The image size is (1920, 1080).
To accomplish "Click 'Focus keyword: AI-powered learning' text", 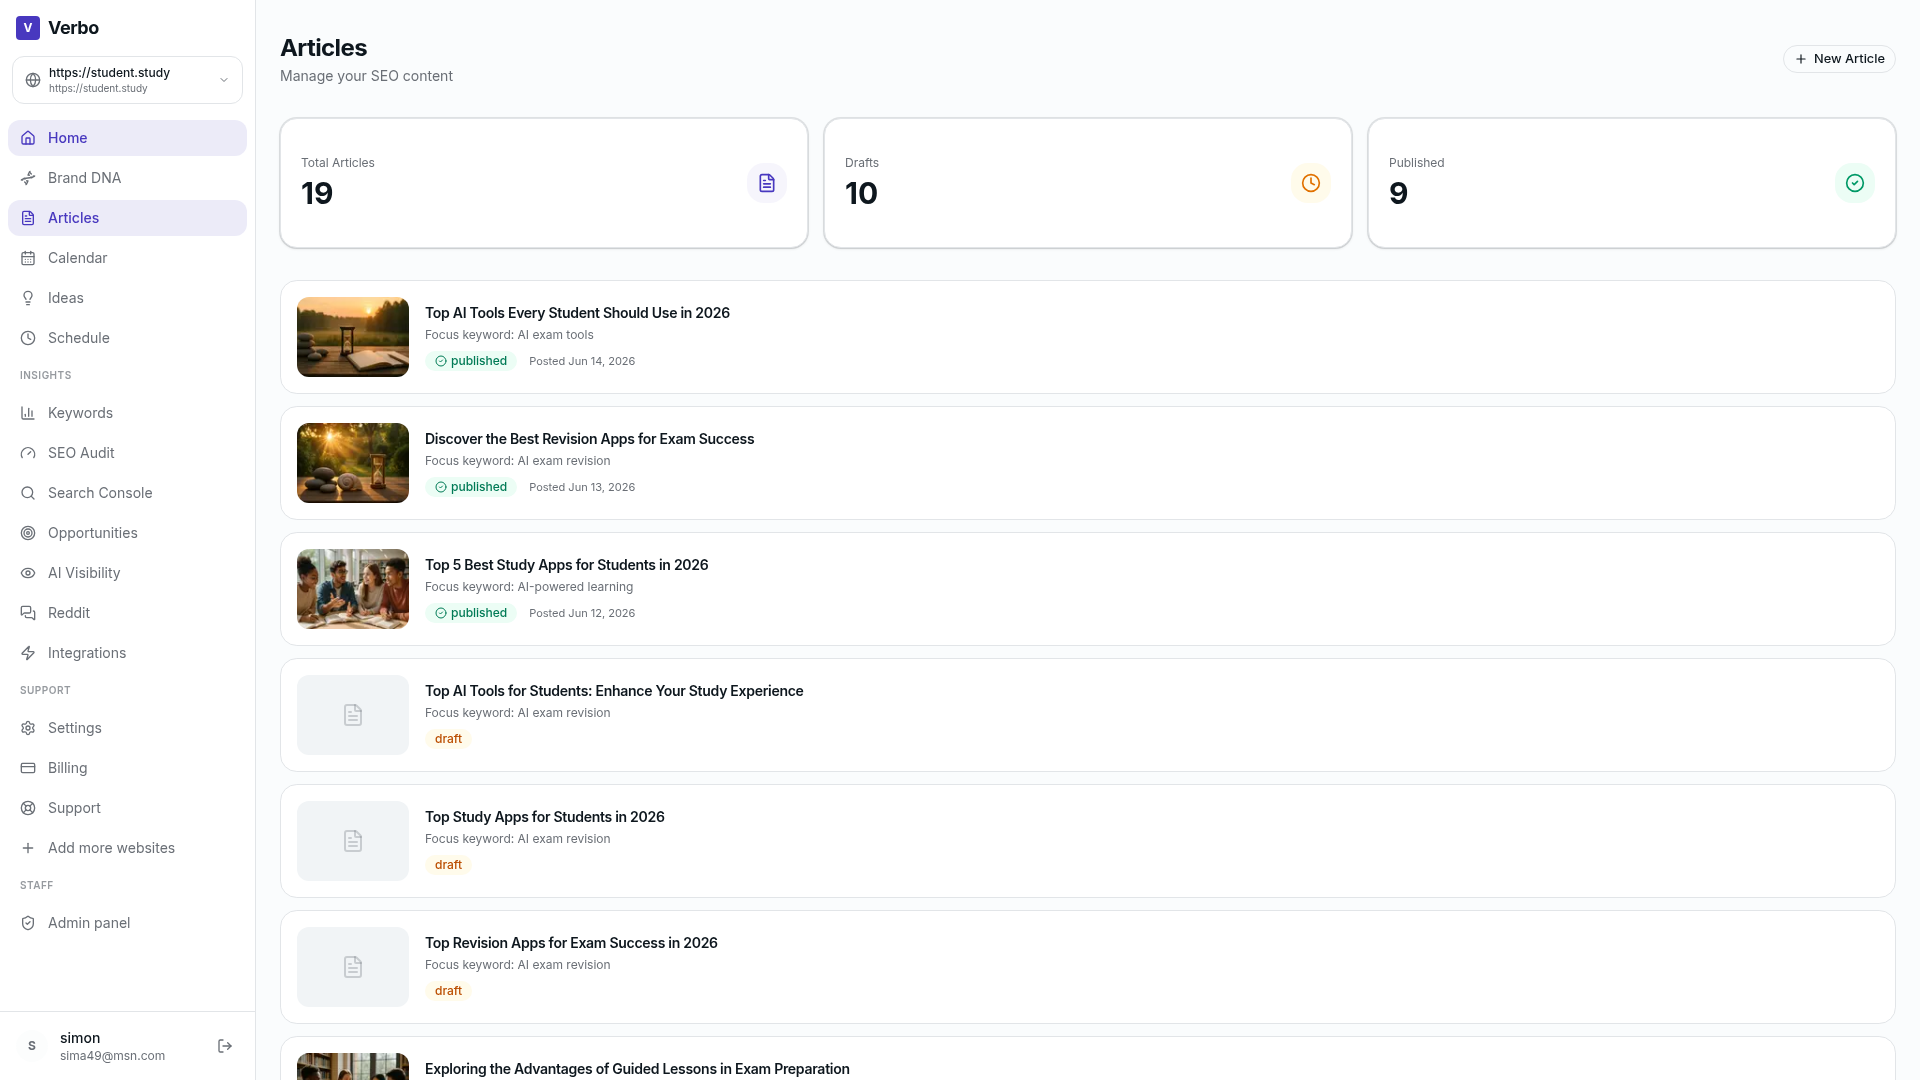I will click(x=529, y=587).
